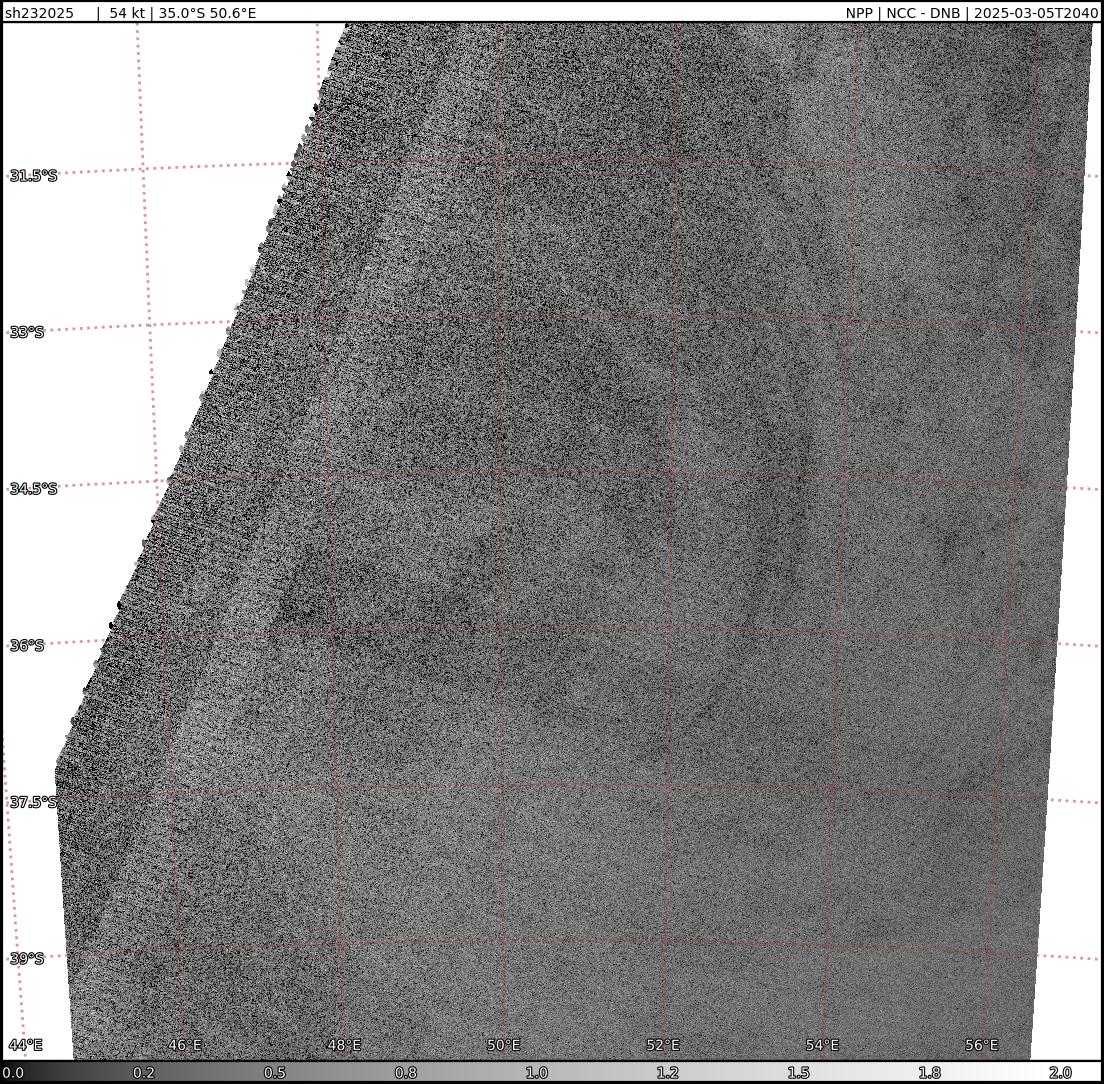Click the 35.0°S 50.6°E position text
Screen dimensions: 1104x1084
(208, 13)
